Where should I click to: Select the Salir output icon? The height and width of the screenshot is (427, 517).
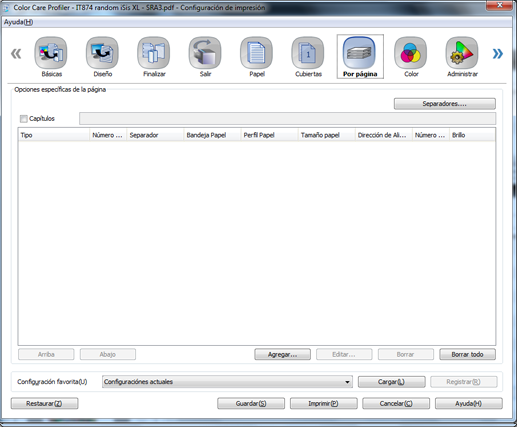pos(205,53)
